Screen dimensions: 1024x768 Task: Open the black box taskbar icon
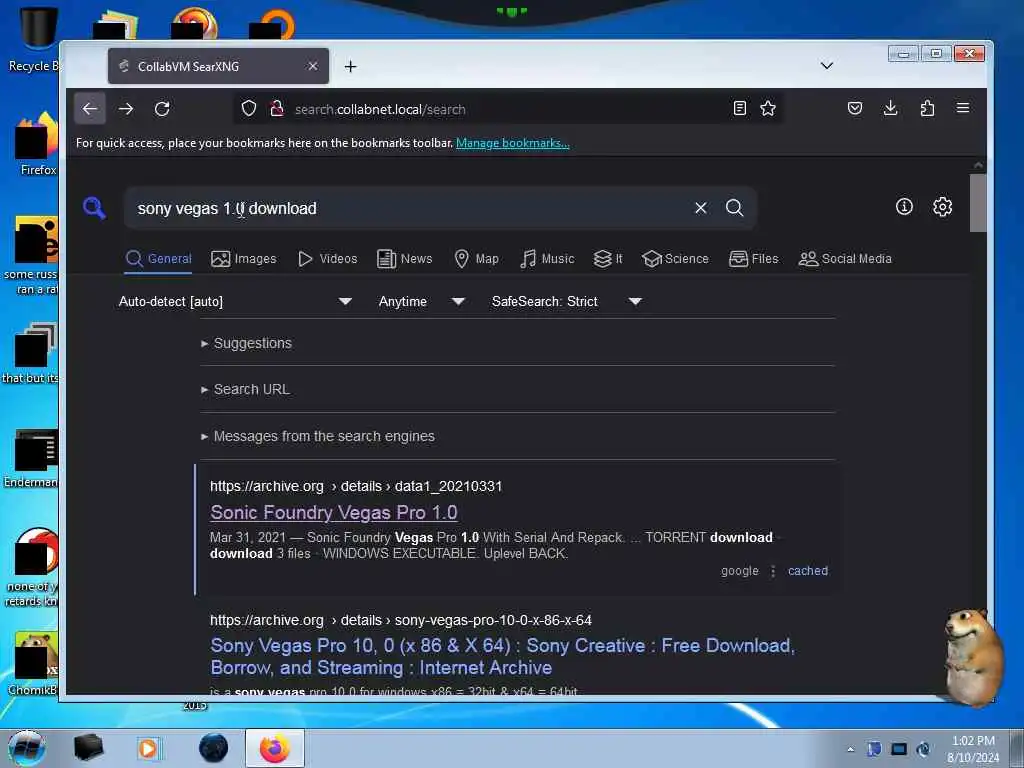pyautogui.click(x=88, y=748)
